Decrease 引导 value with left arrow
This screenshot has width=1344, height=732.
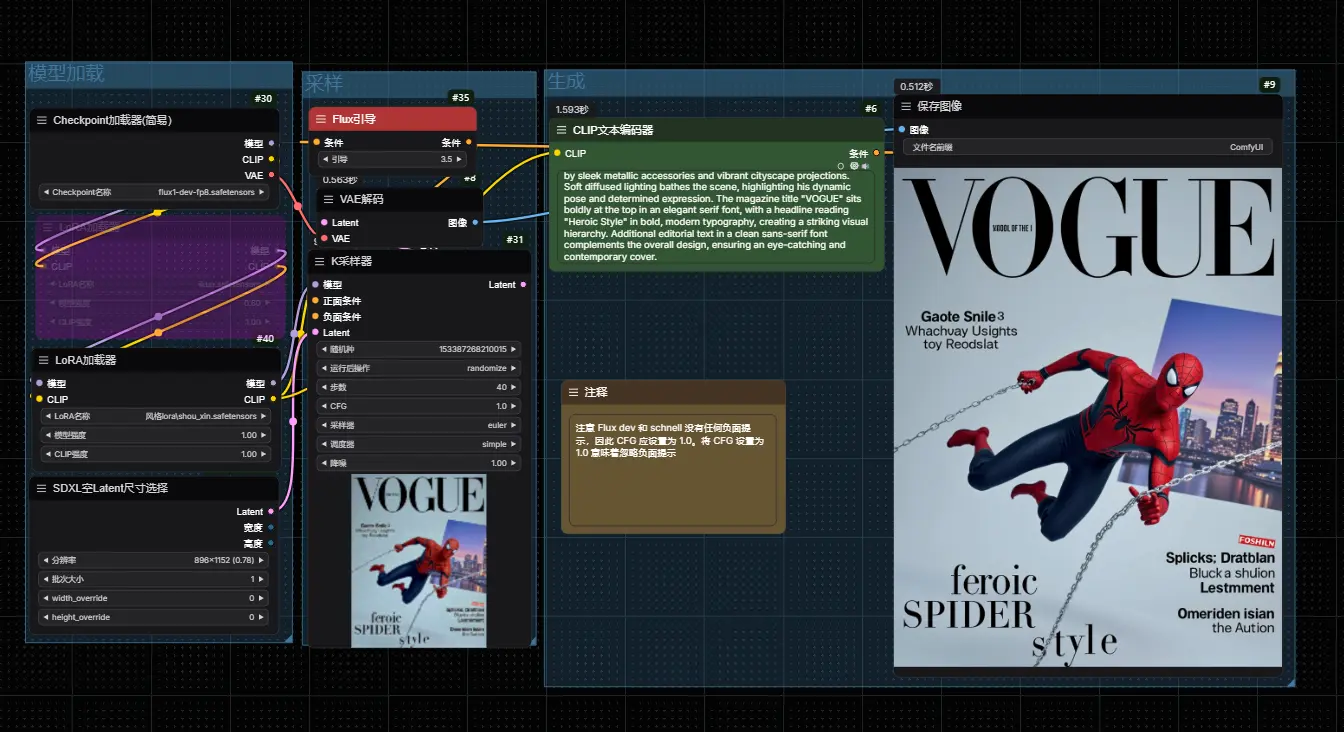tap(324, 159)
